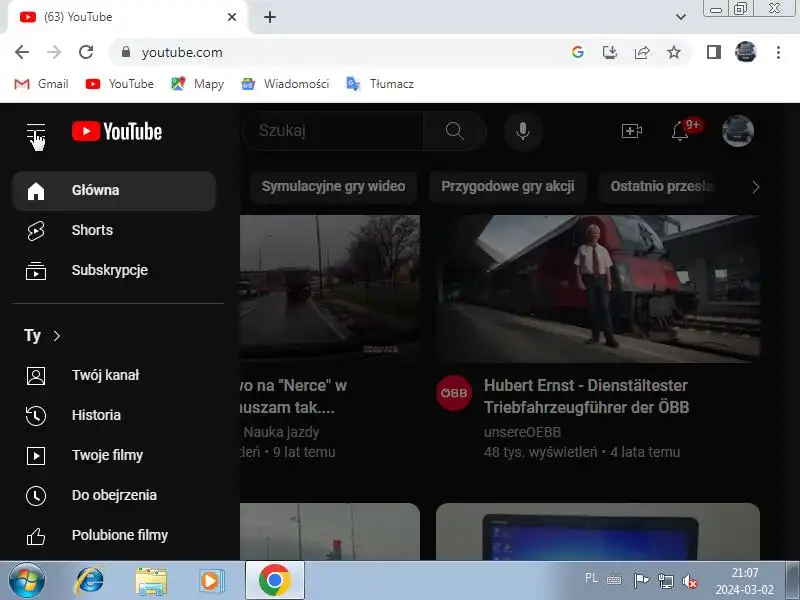Image resolution: width=800 pixels, height=600 pixels.
Task: Expand the Ty section chevron
Action: coord(57,336)
